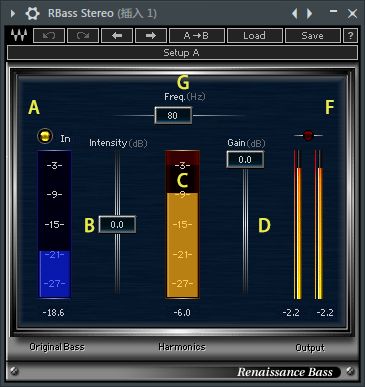Click the Original Bass meter
365x387 pixels.
(54, 224)
